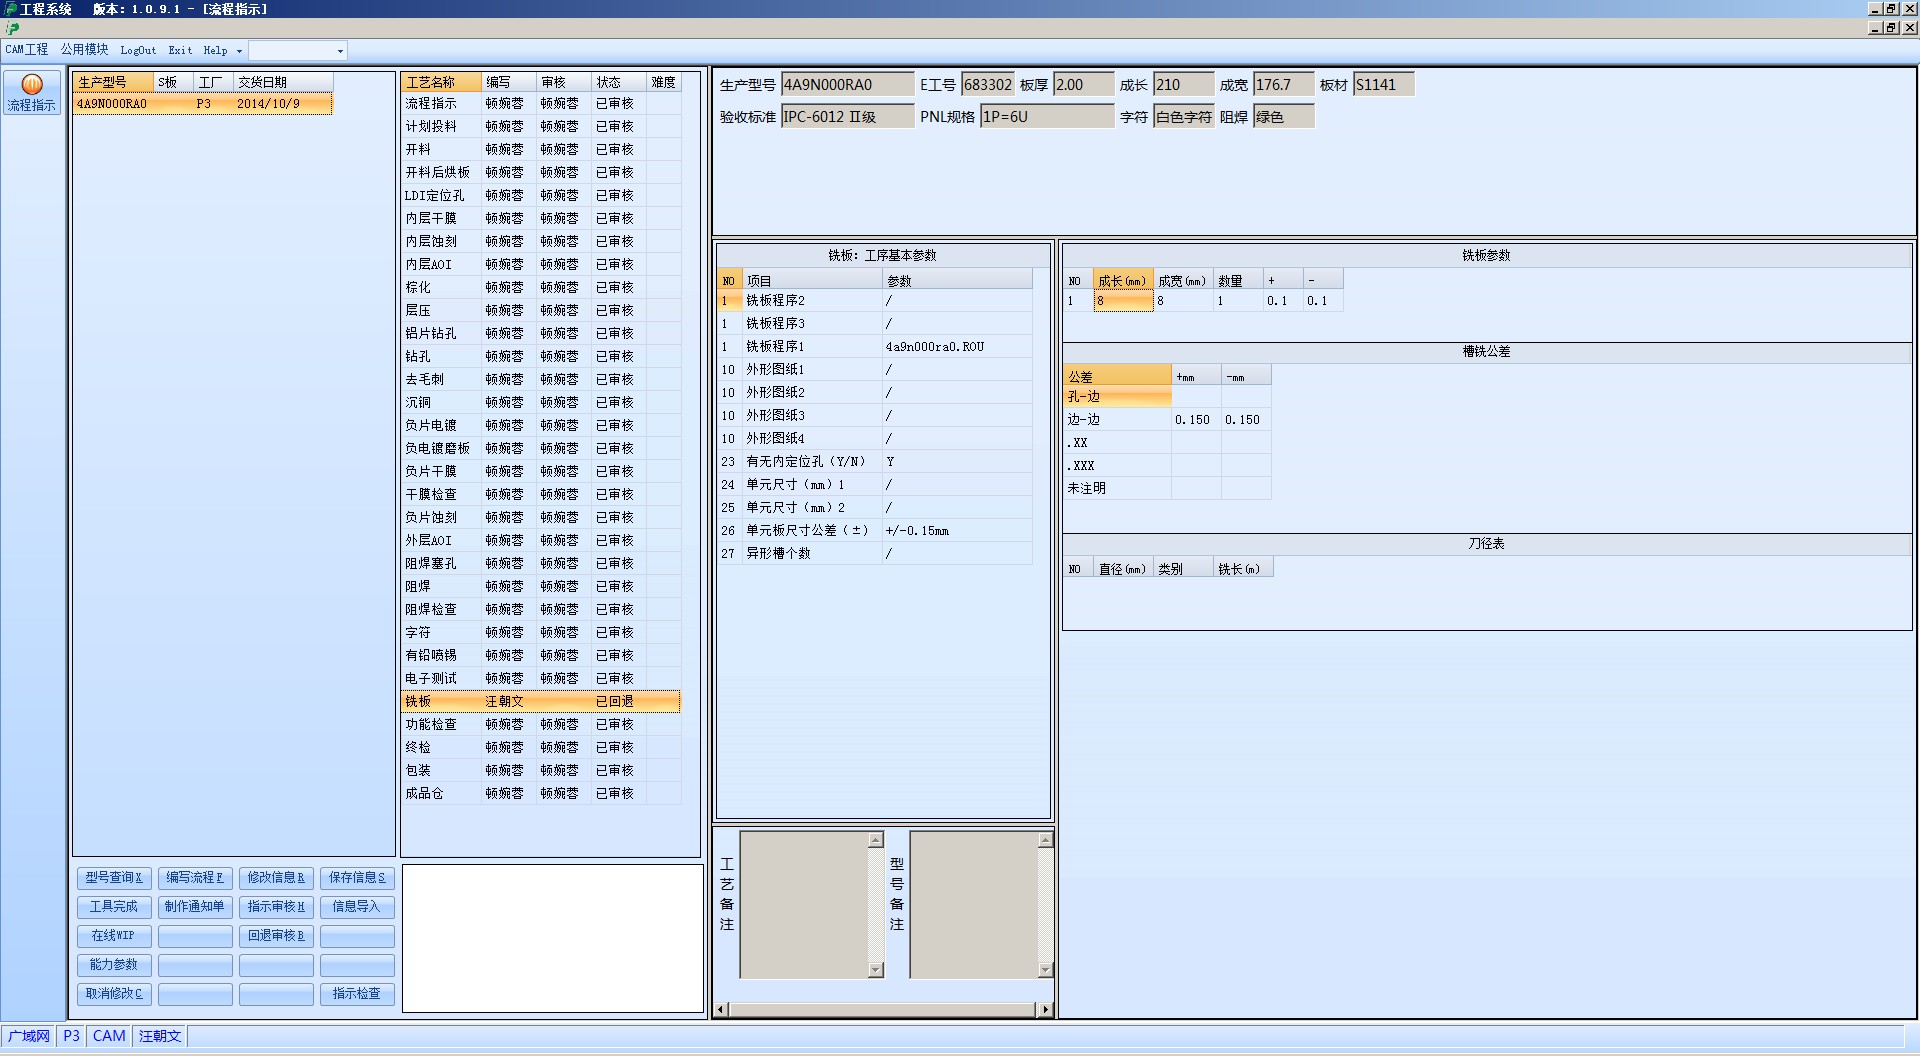Click Exit in the menu bar
Image resolution: width=1920 pixels, height=1056 pixels.
(180, 50)
